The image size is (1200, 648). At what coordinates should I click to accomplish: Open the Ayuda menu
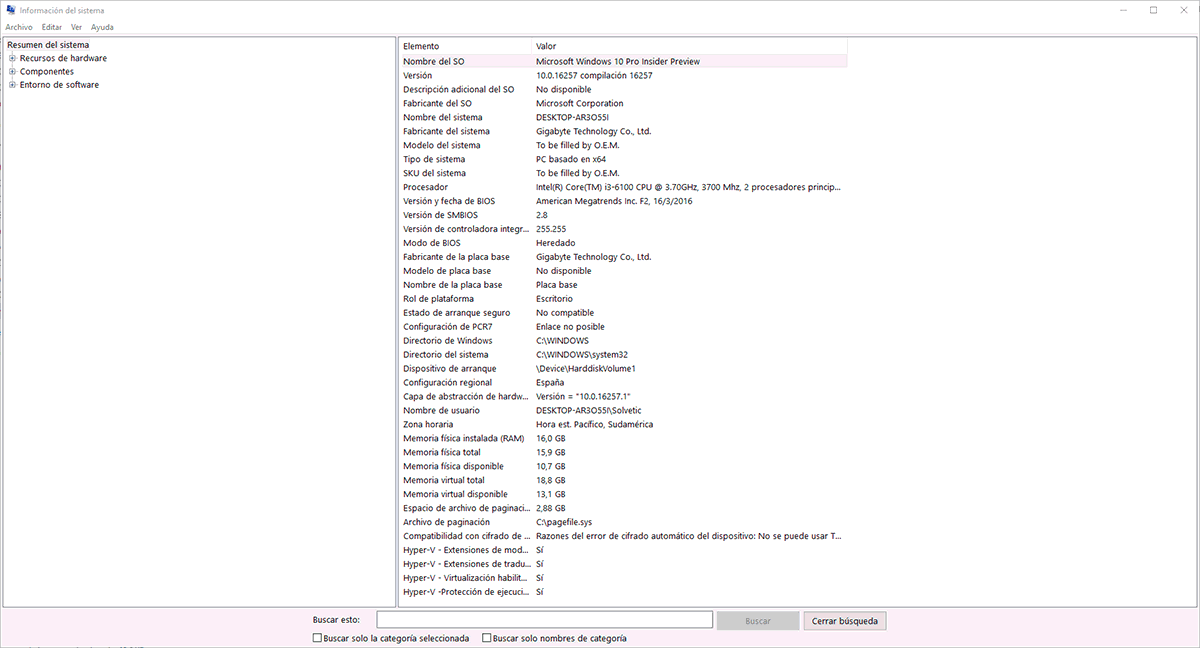coord(102,27)
